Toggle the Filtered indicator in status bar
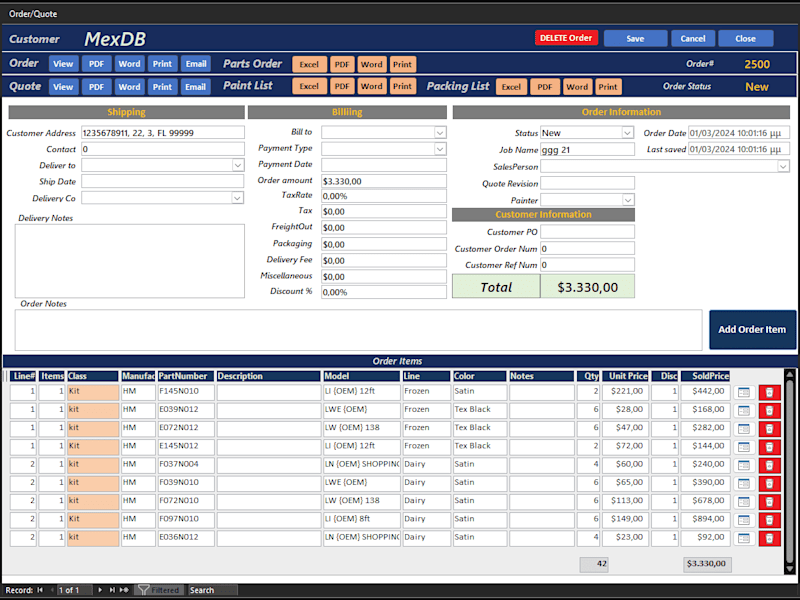Screen dimensions: 800x600 pos(159,590)
